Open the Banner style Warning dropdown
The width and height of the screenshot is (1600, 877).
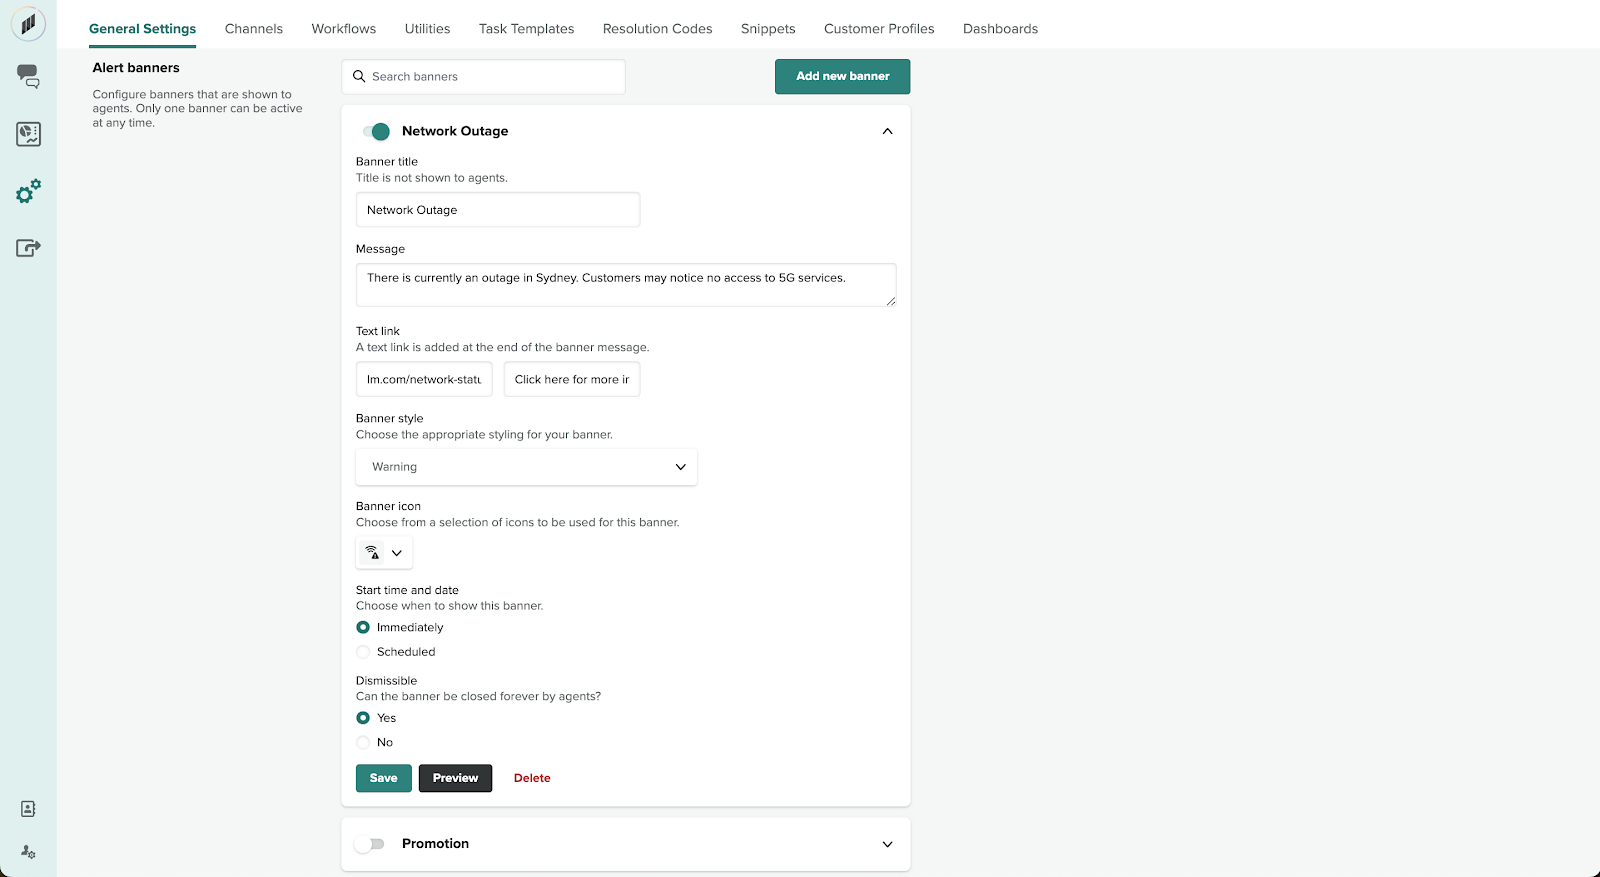coord(526,467)
